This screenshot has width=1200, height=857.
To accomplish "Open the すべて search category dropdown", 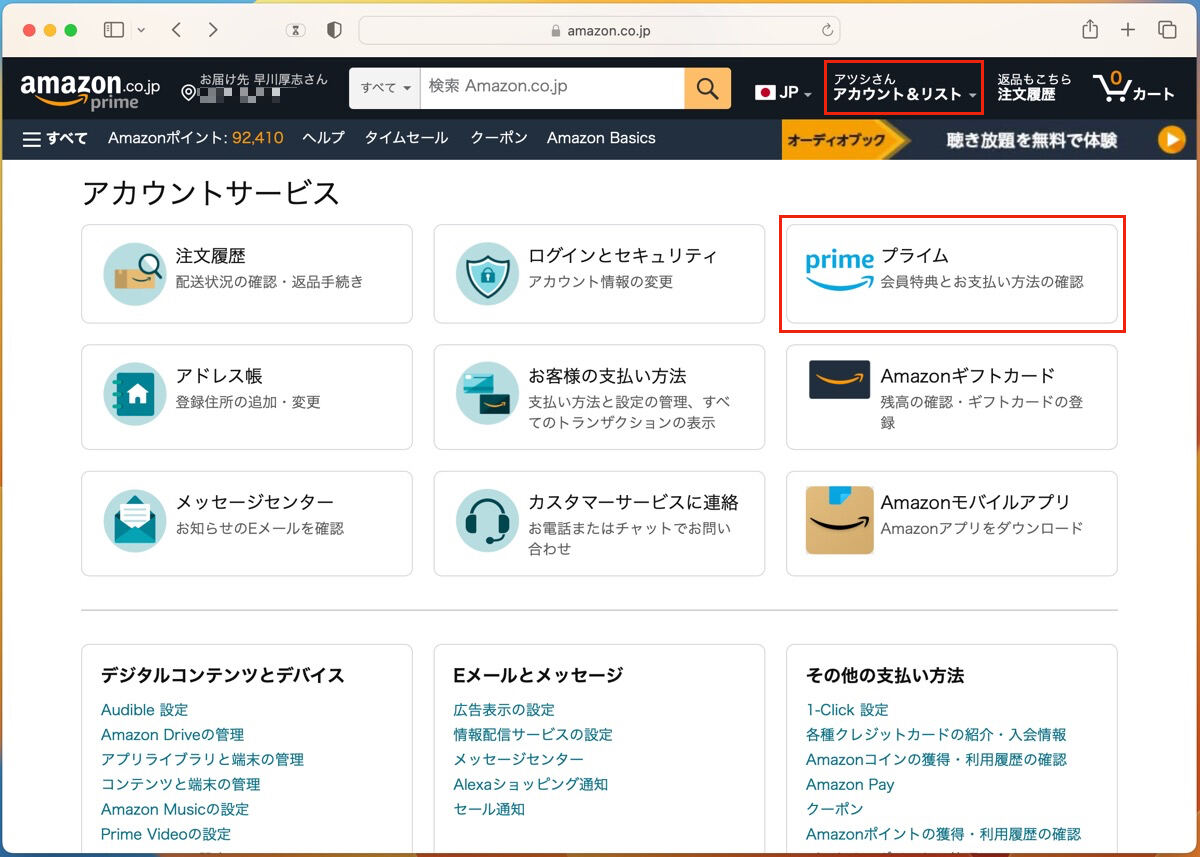I will click(x=385, y=88).
